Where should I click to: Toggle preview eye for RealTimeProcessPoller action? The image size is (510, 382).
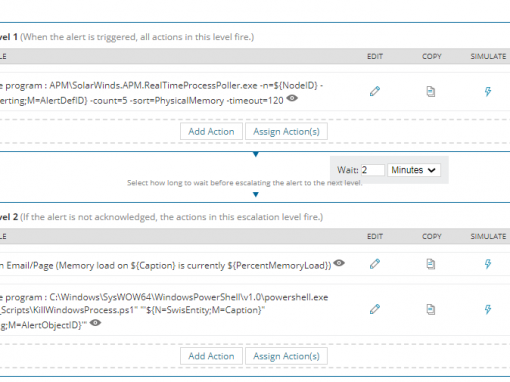coord(292,98)
